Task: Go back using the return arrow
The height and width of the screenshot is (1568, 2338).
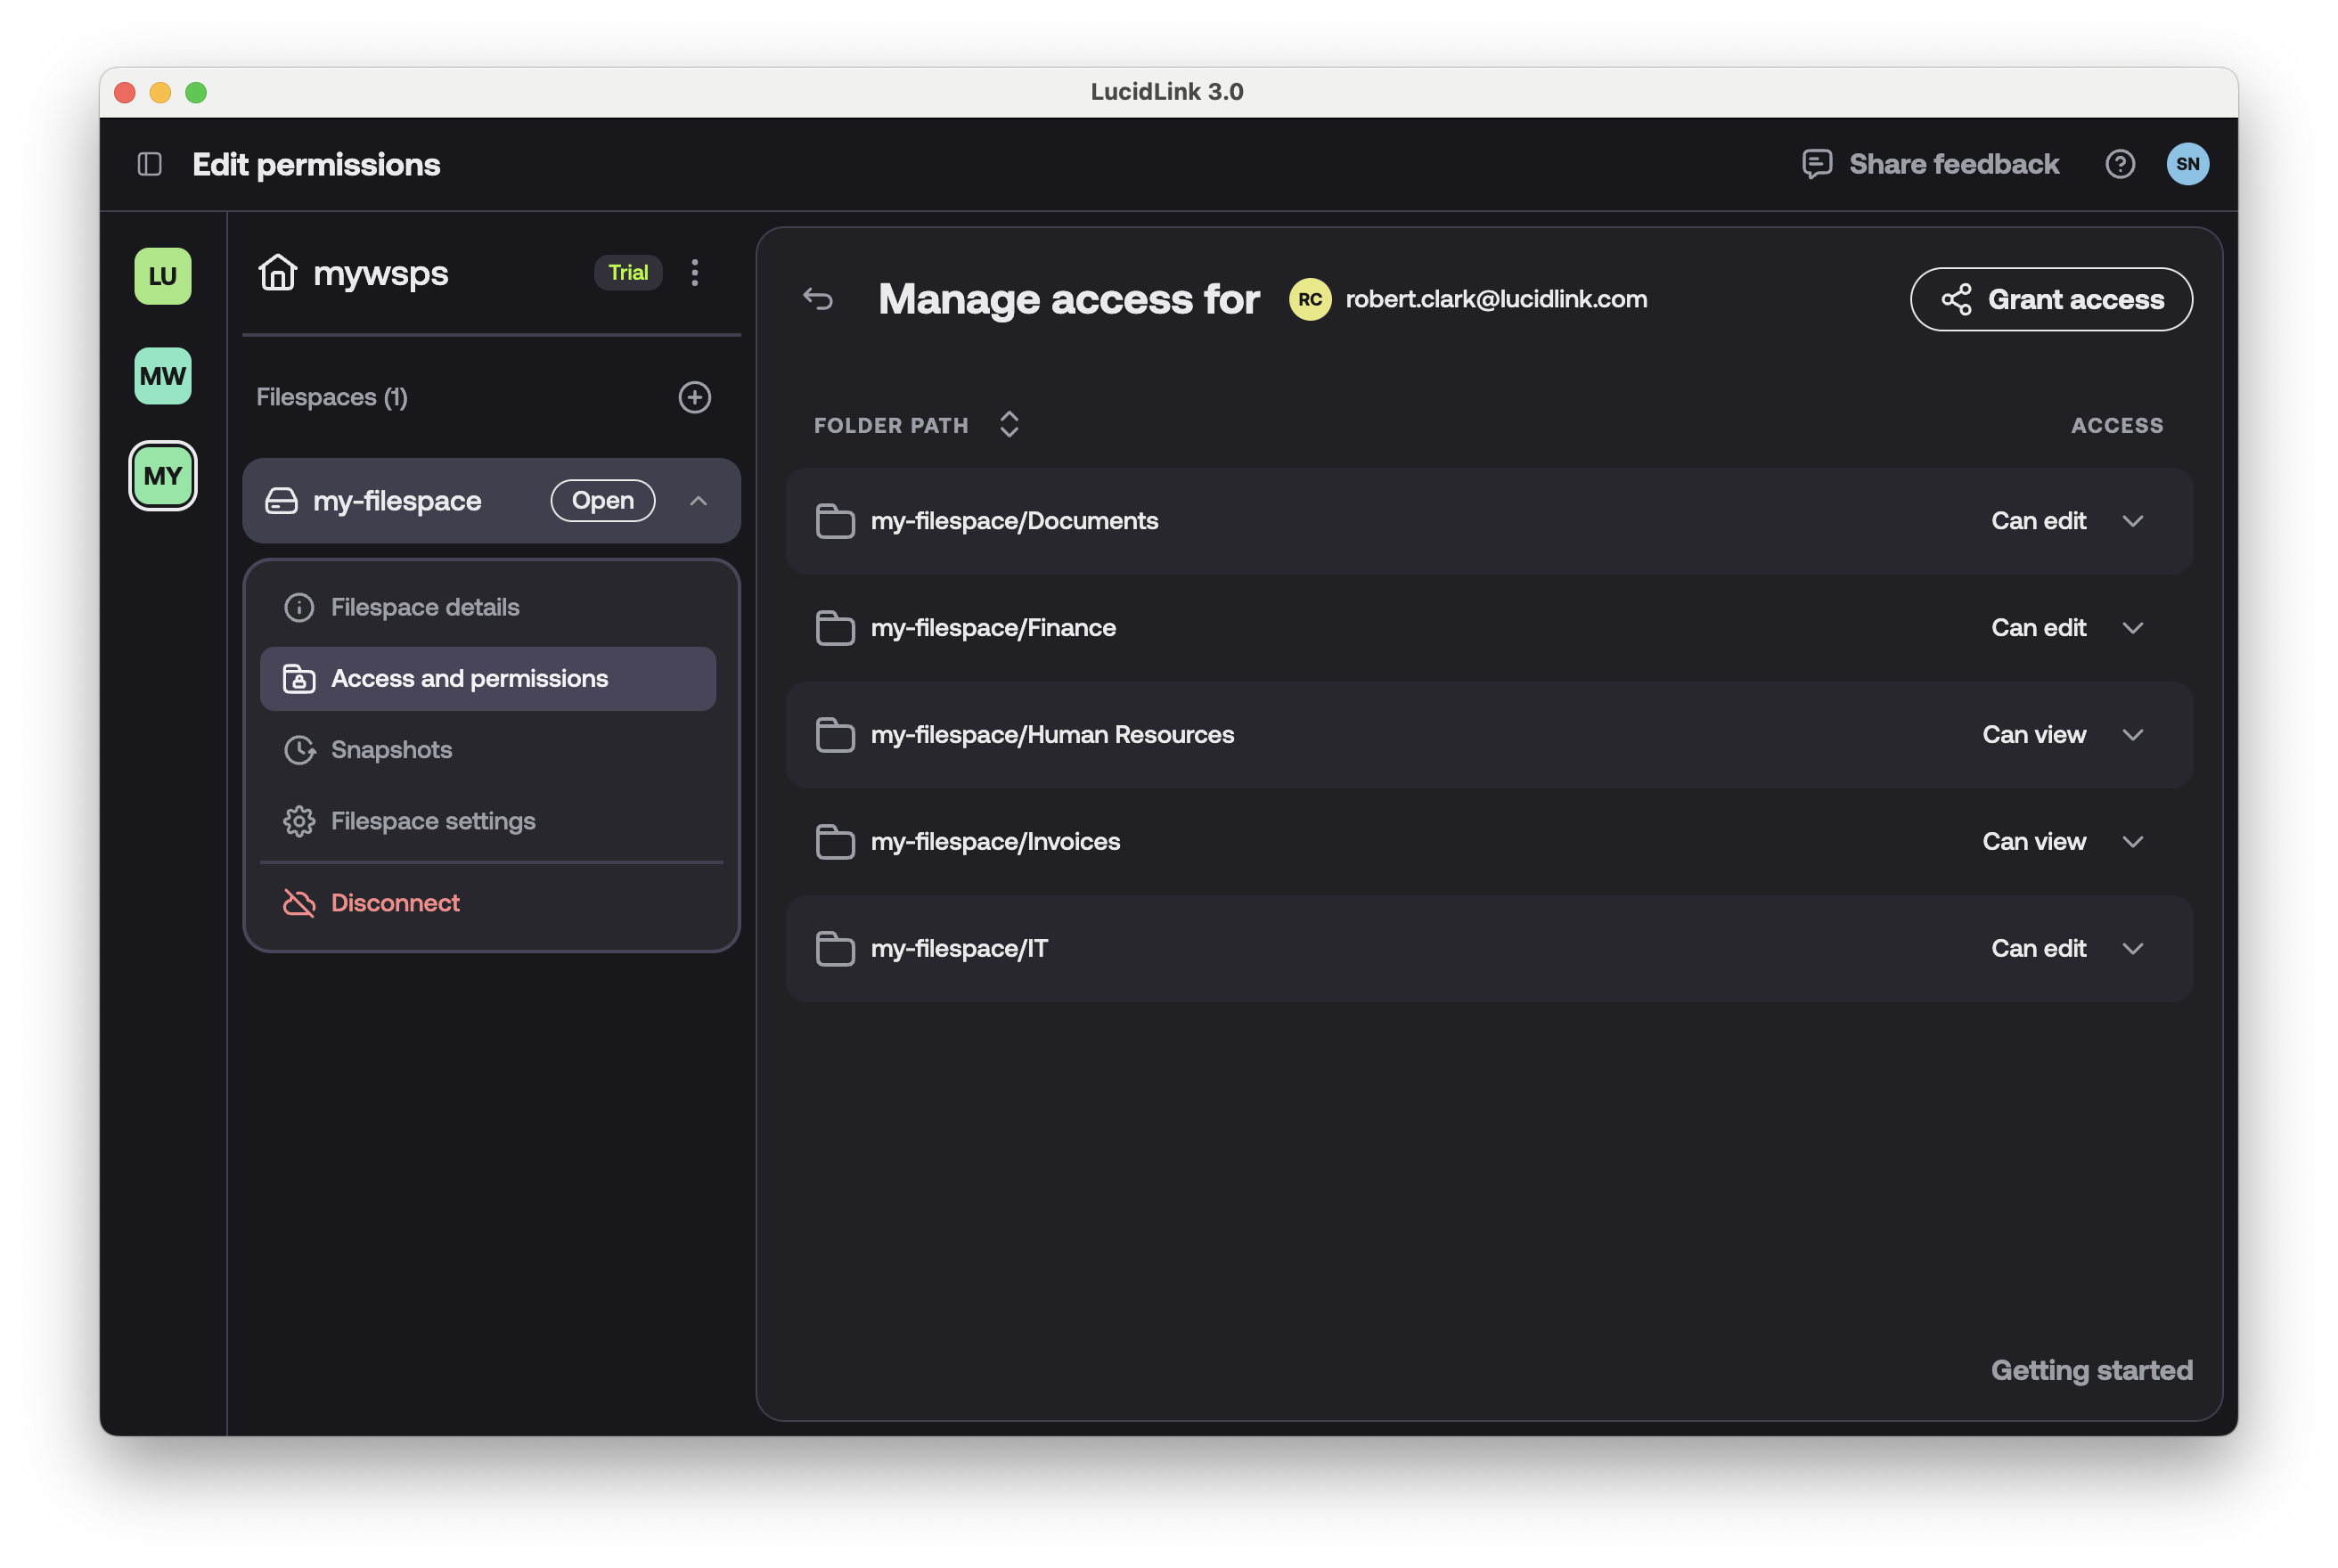Action: [818, 299]
